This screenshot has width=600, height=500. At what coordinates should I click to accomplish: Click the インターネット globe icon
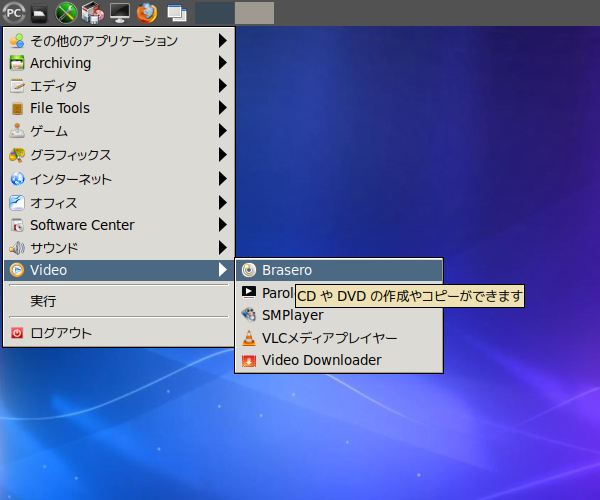(x=17, y=179)
